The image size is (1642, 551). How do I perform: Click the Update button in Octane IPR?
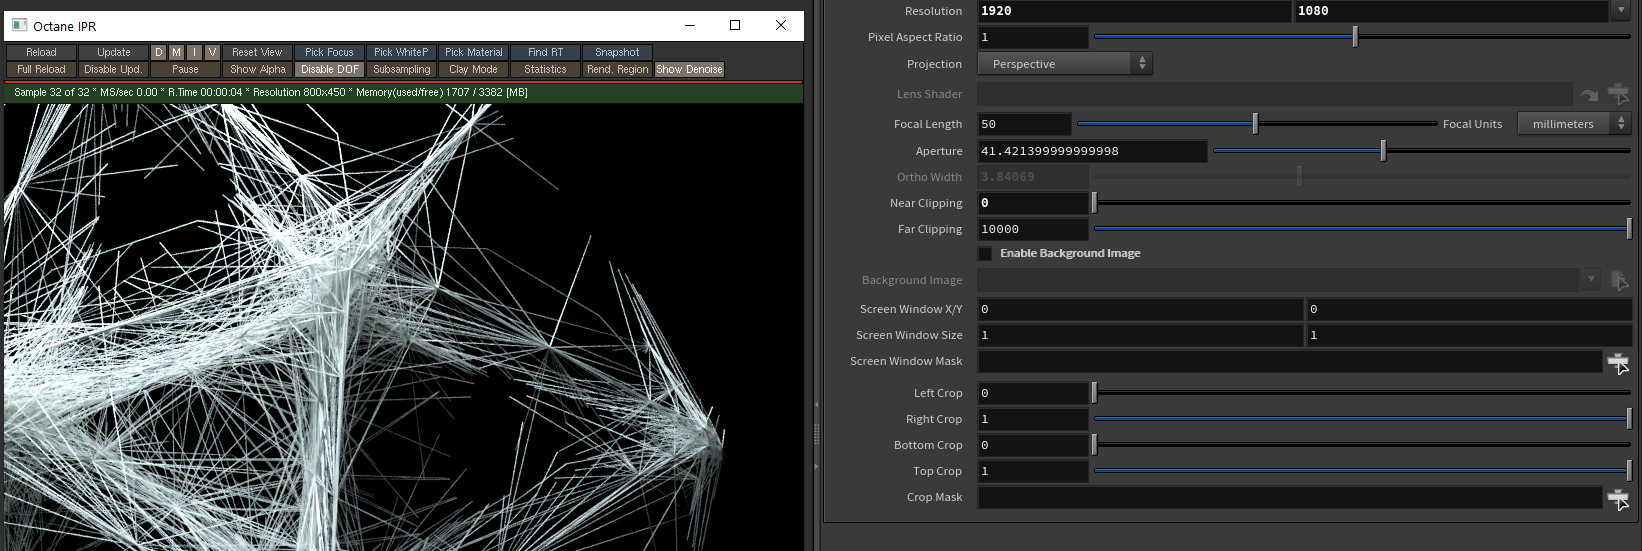(x=114, y=52)
